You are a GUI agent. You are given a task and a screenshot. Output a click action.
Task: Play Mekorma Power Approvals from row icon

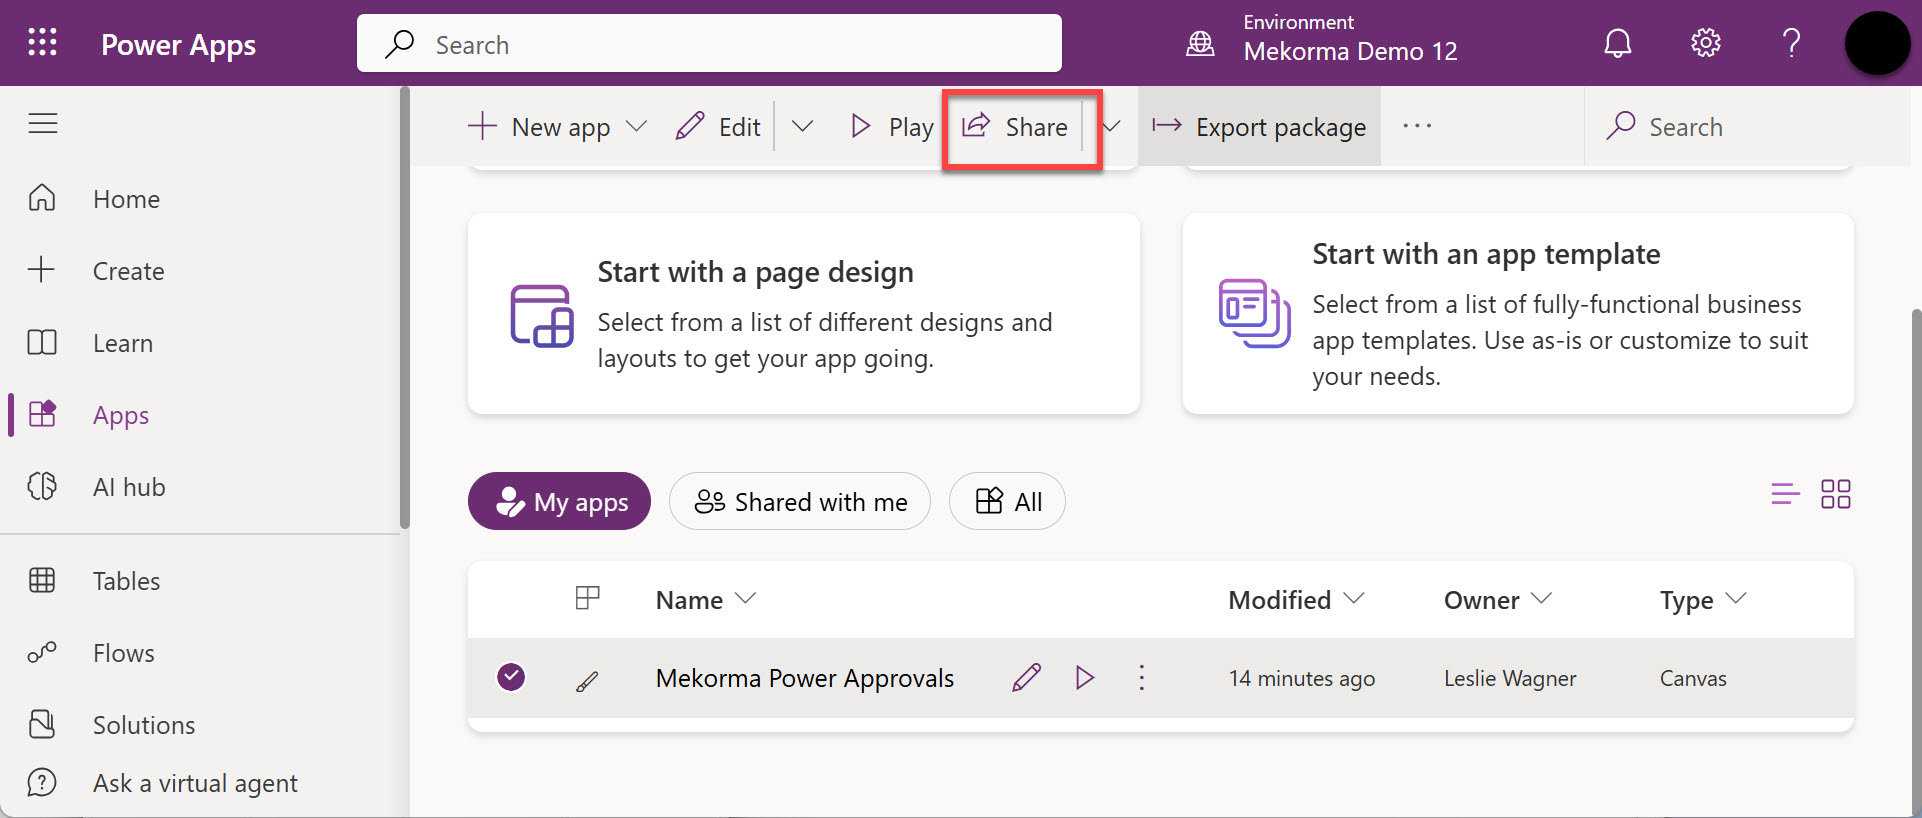tap(1084, 678)
